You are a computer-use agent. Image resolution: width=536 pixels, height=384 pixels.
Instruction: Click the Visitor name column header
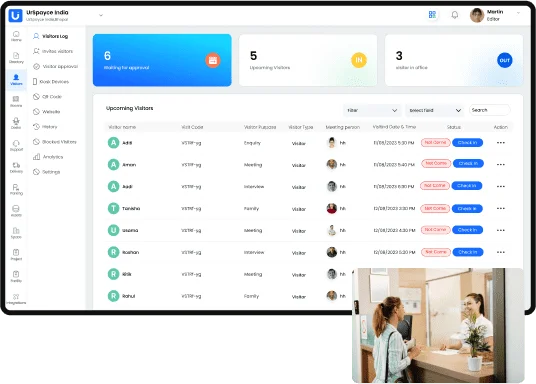[x=122, y=127]
